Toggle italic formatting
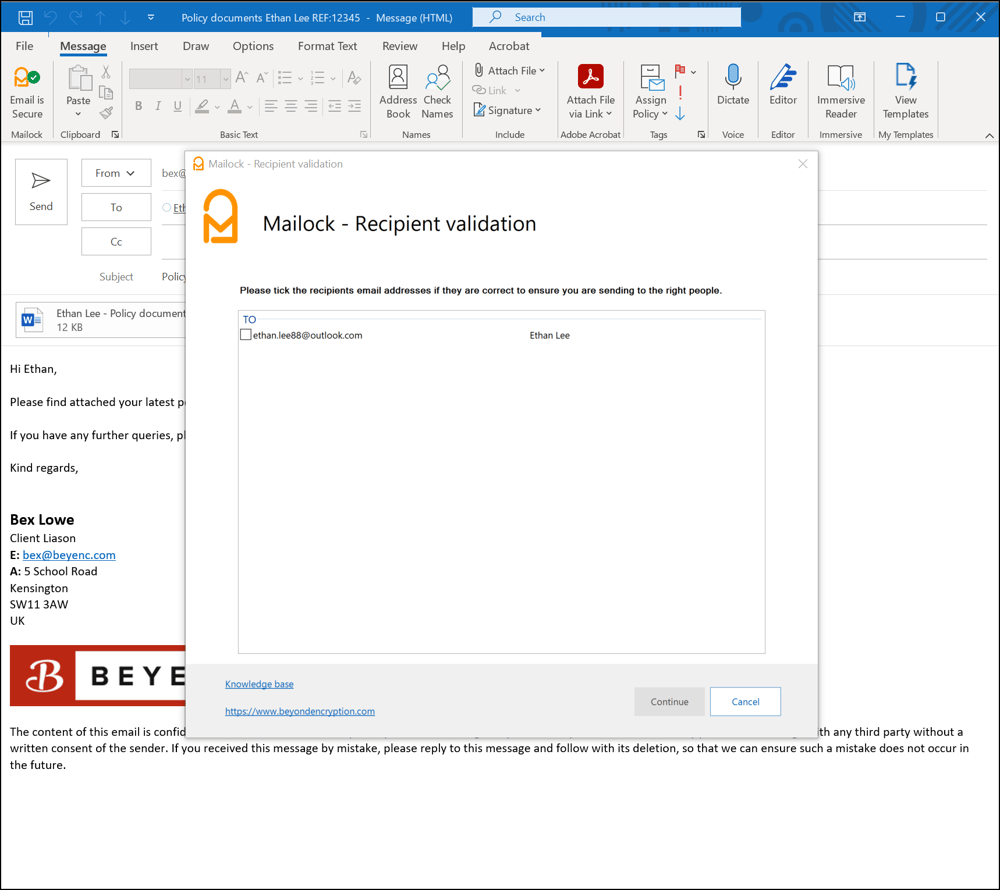1000x890 pixels. (158, 106)
